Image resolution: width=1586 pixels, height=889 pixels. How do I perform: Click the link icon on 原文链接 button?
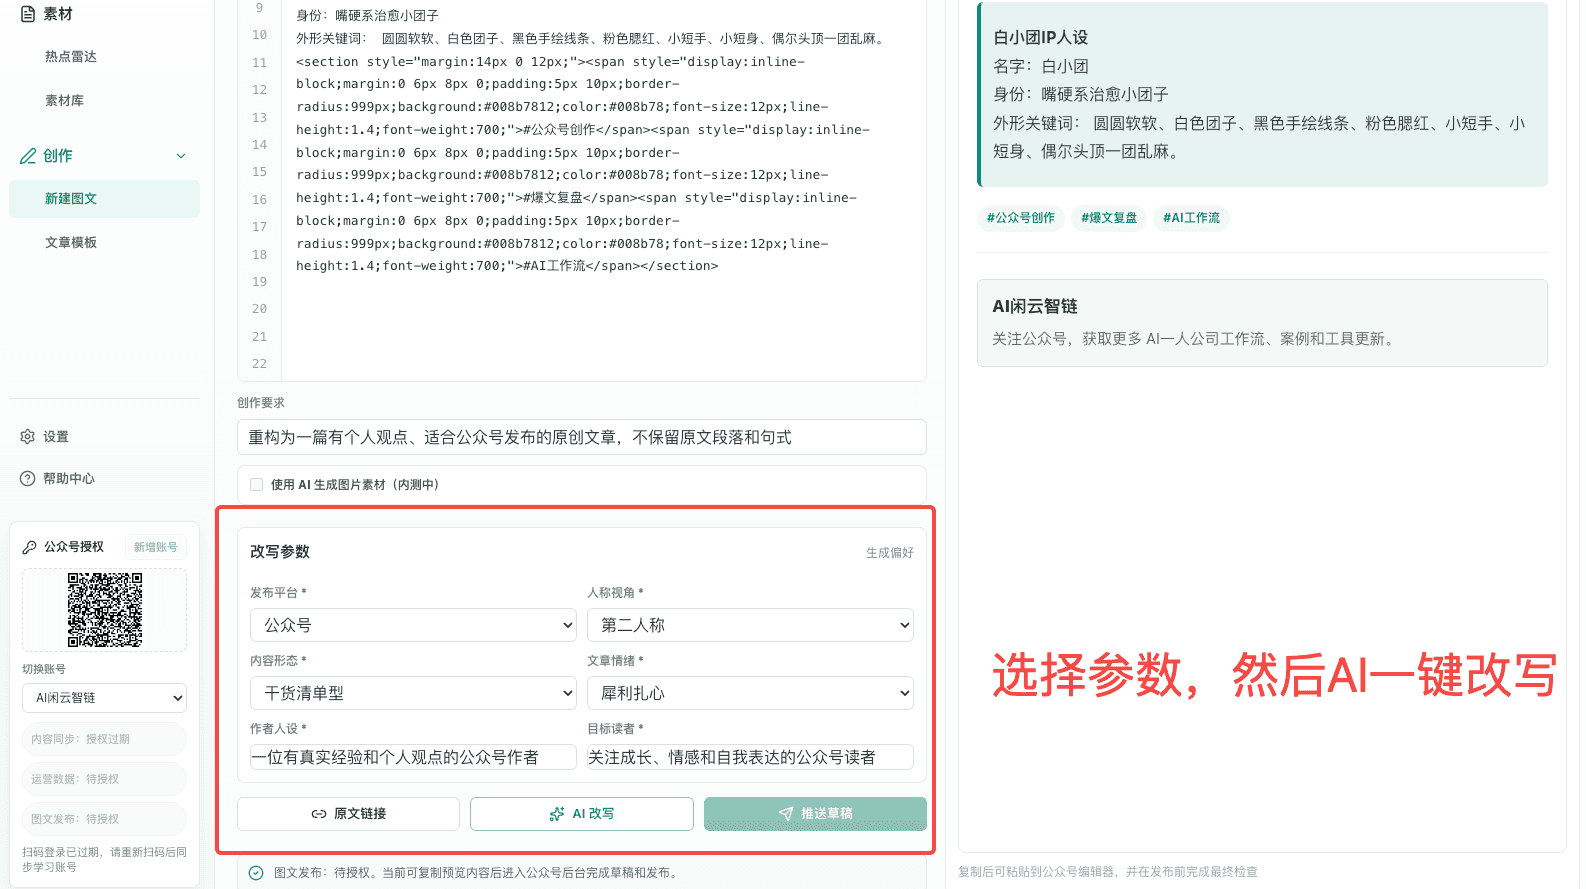(319, 814)
